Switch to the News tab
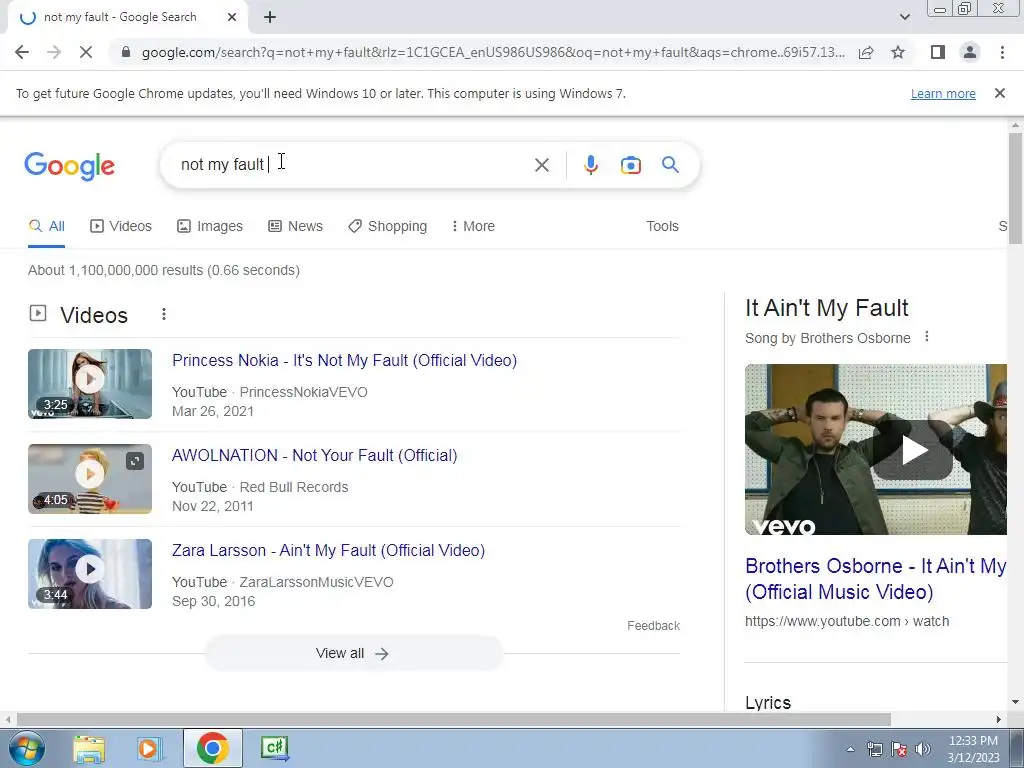 pos(295,226)
